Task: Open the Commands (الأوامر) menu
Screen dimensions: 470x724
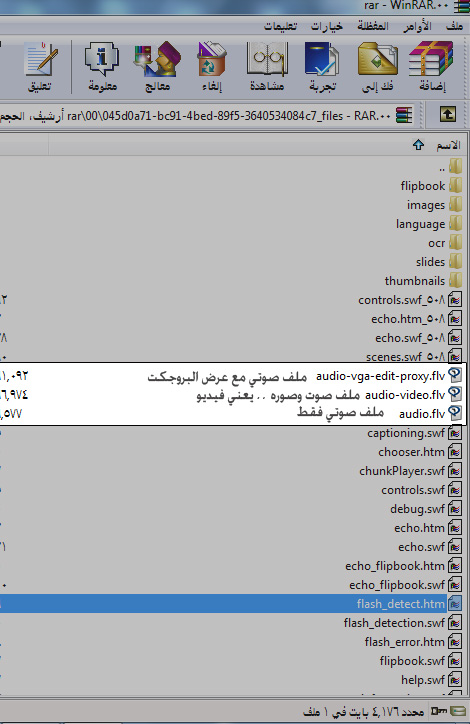Action: (417, 26)
